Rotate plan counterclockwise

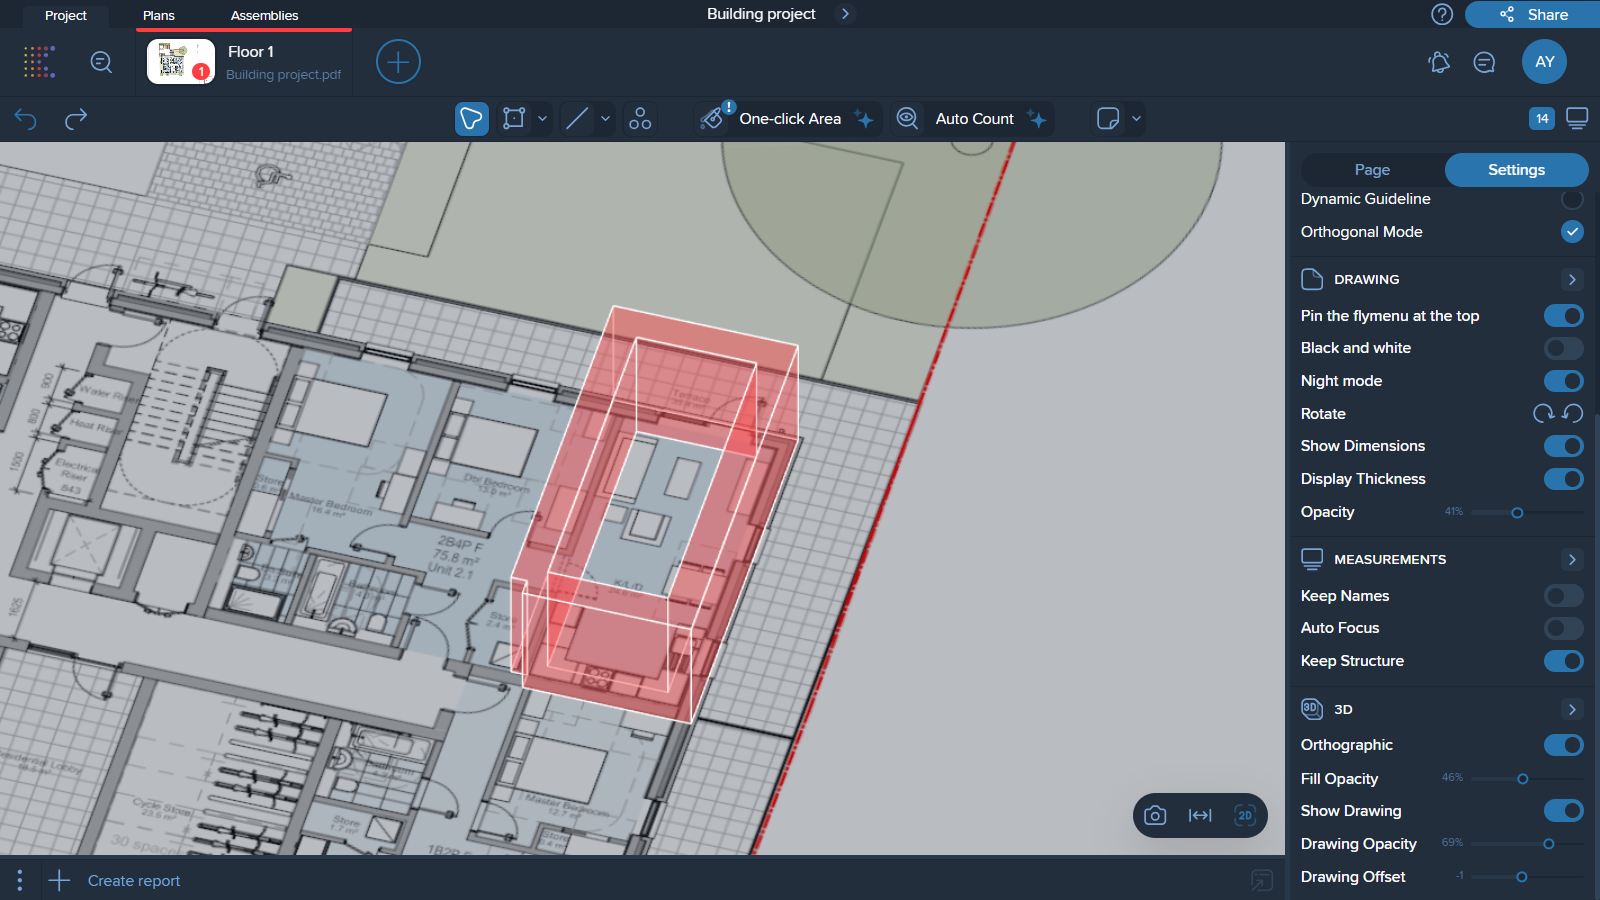(x=1573, y=413)
